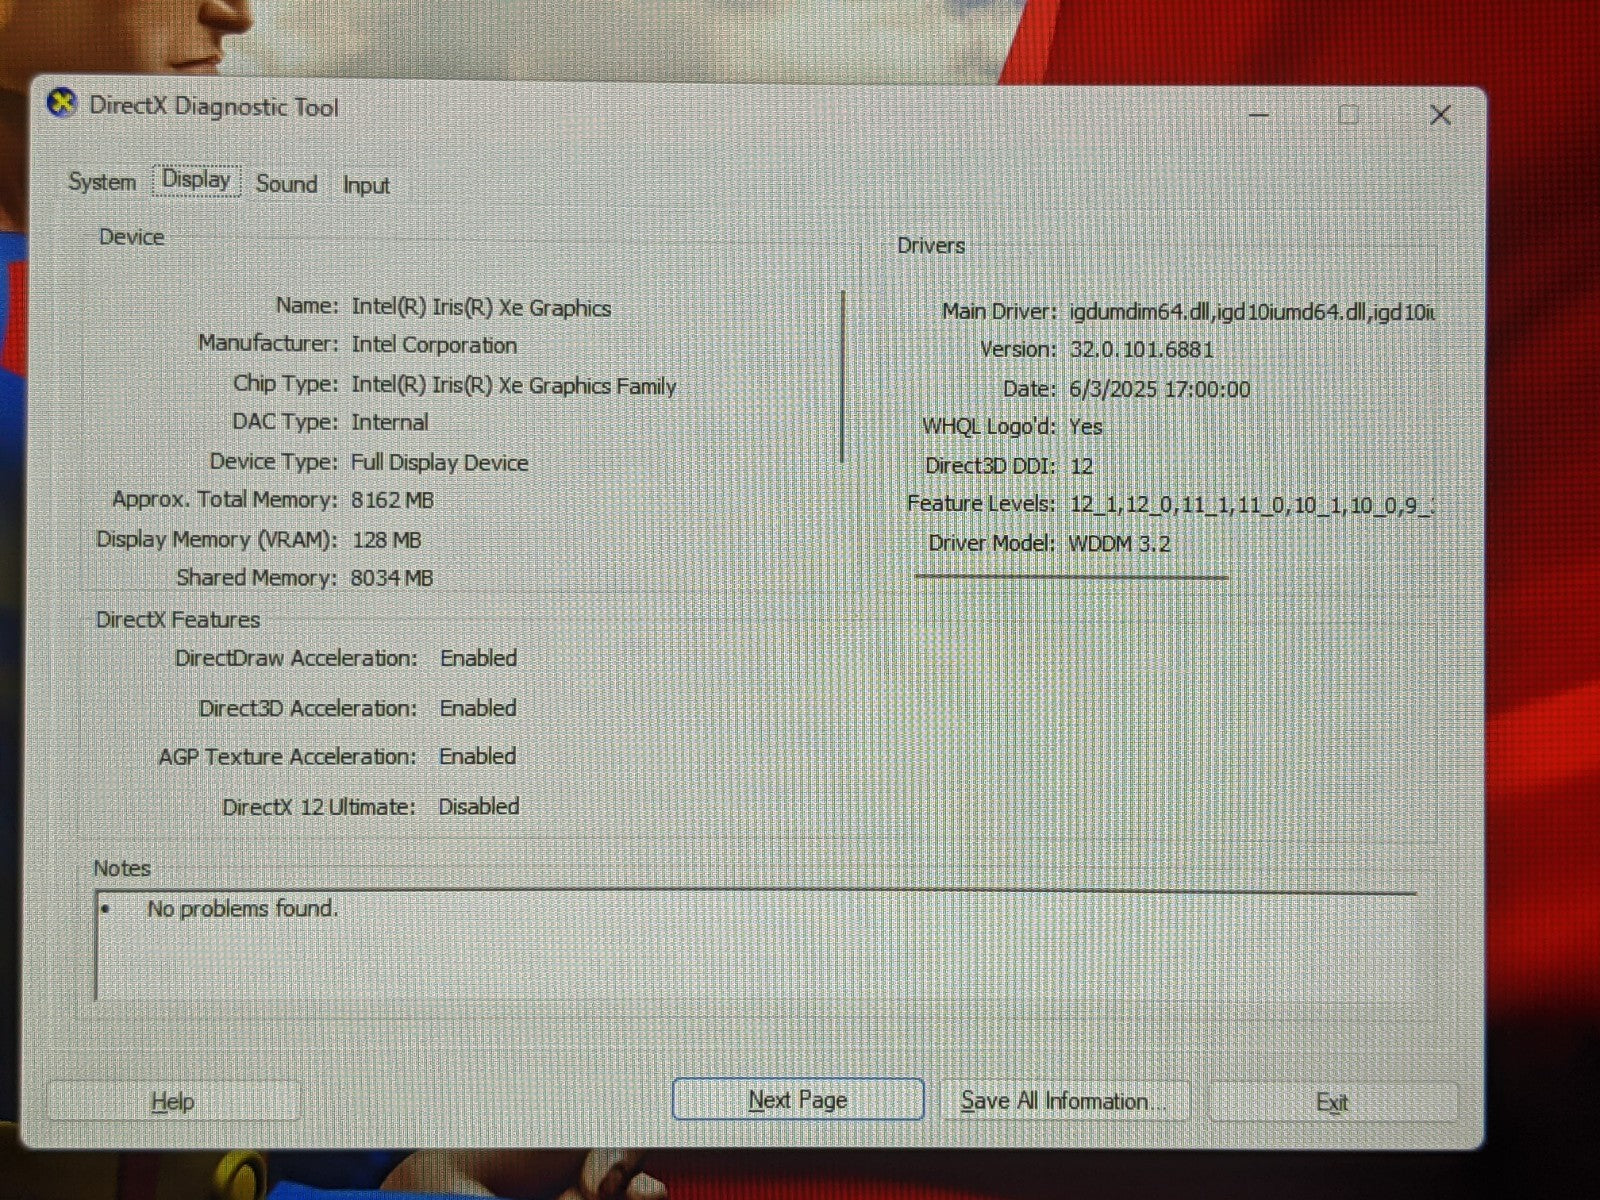Click the Drivers panel horizontal scrollbar
This screenshot has height=1200, width=1600.
click(x=1071, y=577)
